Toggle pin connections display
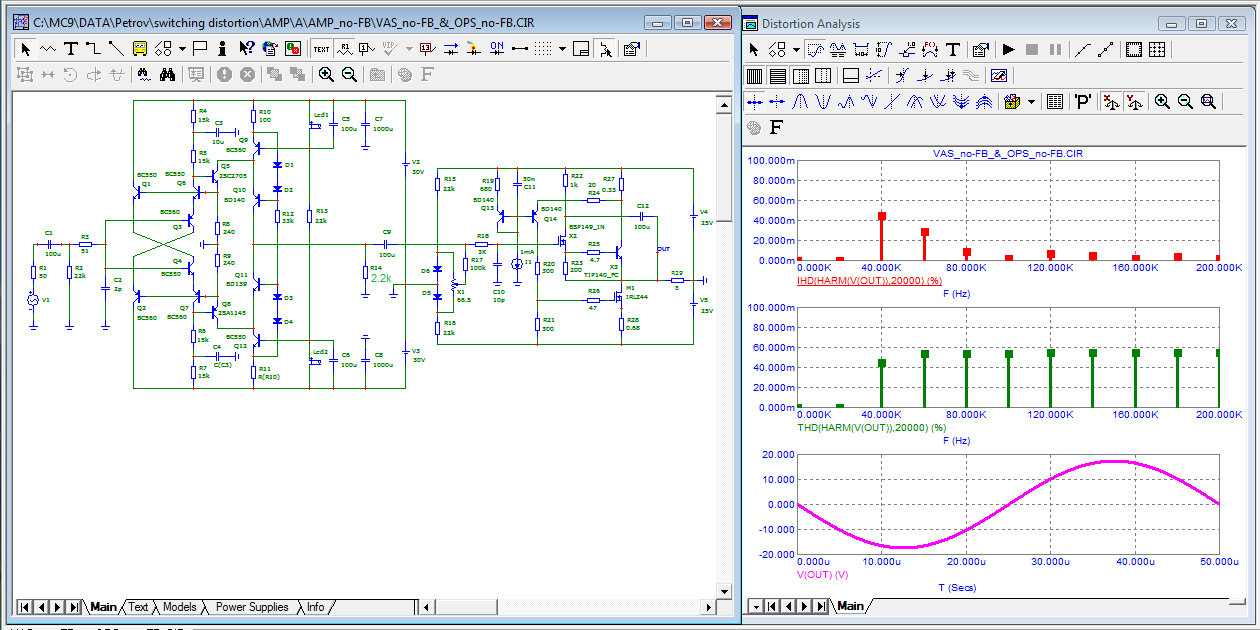This screenshot has height=630, width=1260. pos(519,48)
